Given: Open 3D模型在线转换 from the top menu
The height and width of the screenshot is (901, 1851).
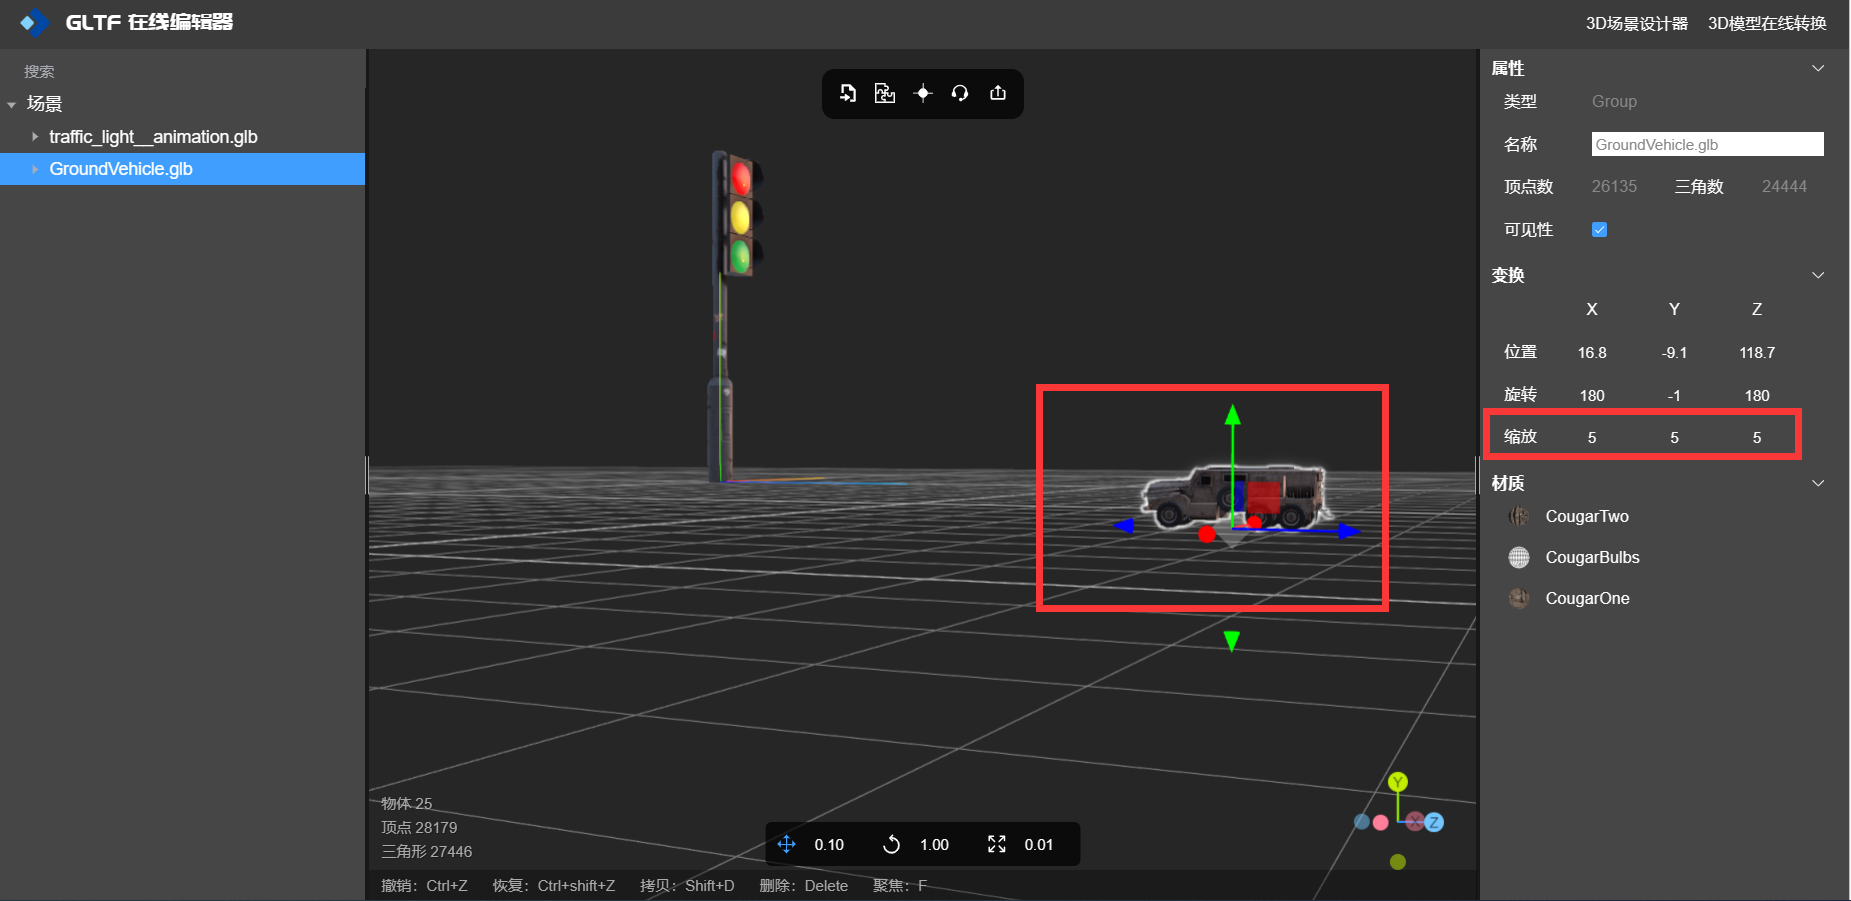Looking at the screenshot, I should [x=1767, y=23].
